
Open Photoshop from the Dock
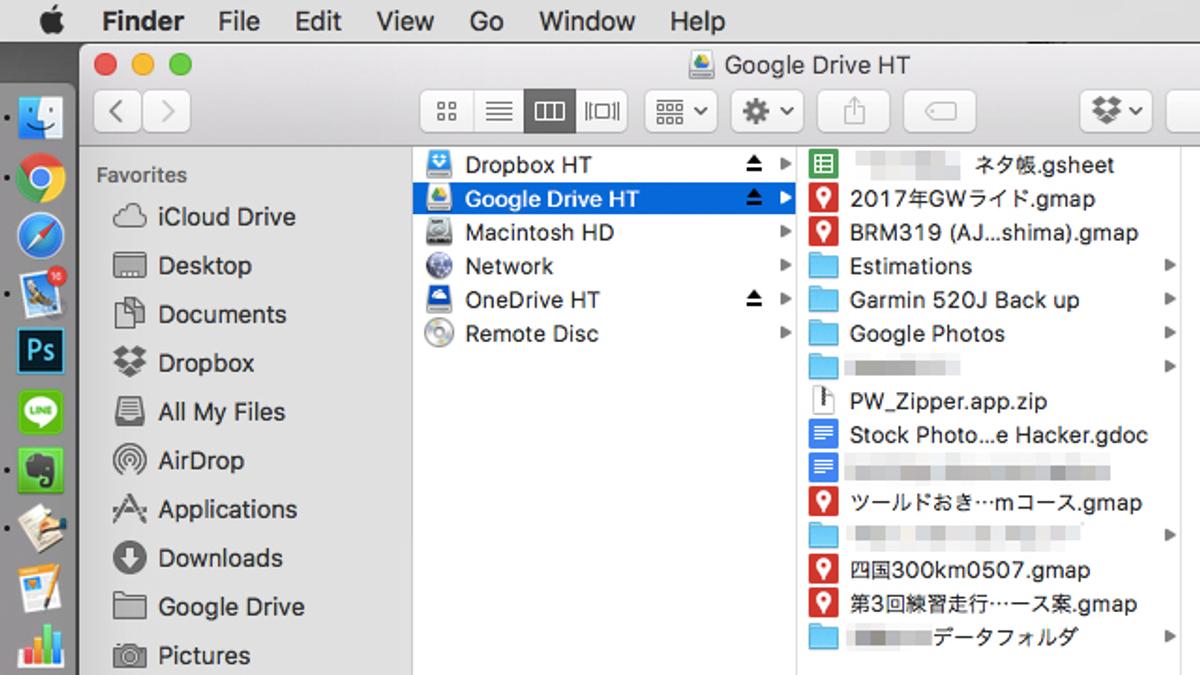[40, 351]
